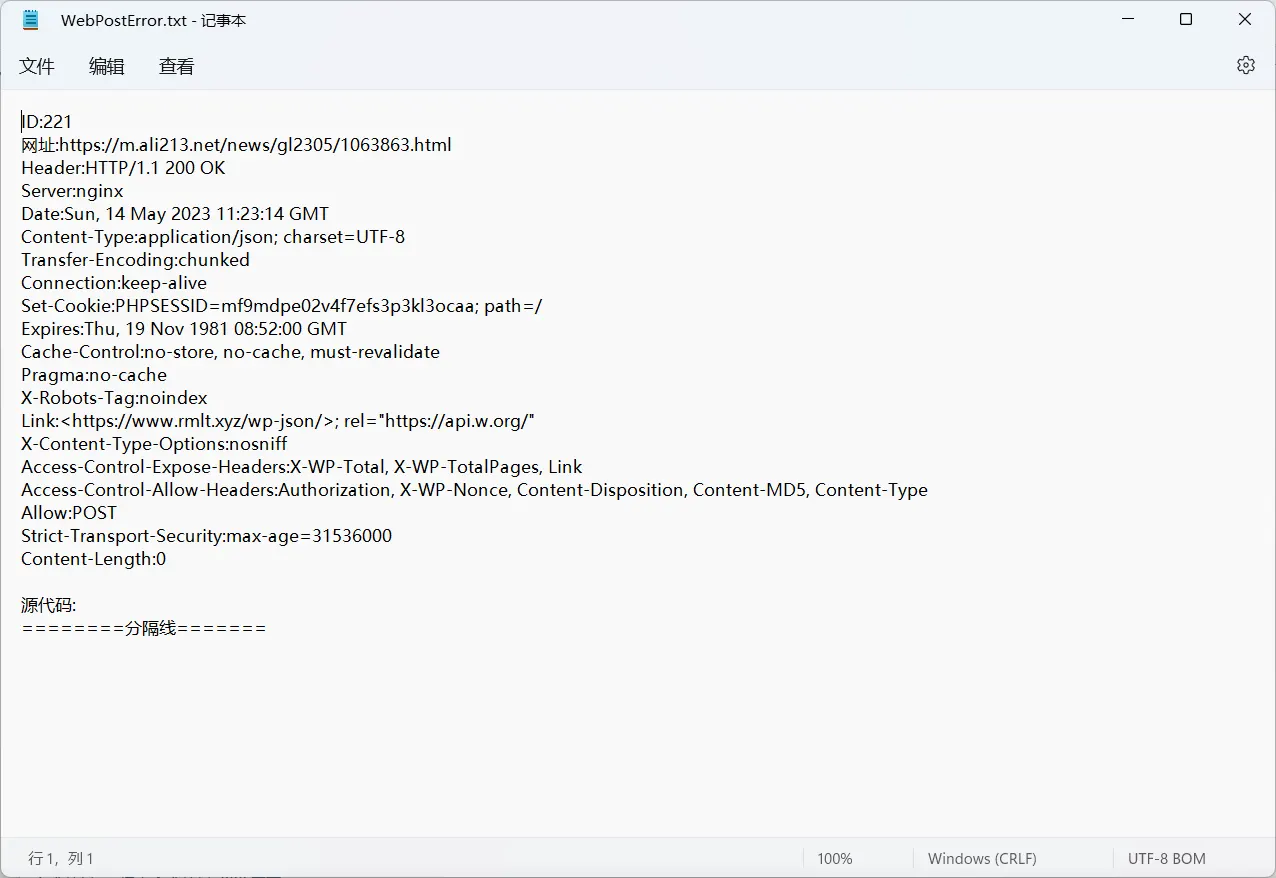Click the Date:Sun, 14 May 2023 line

(x=175, y=214)
